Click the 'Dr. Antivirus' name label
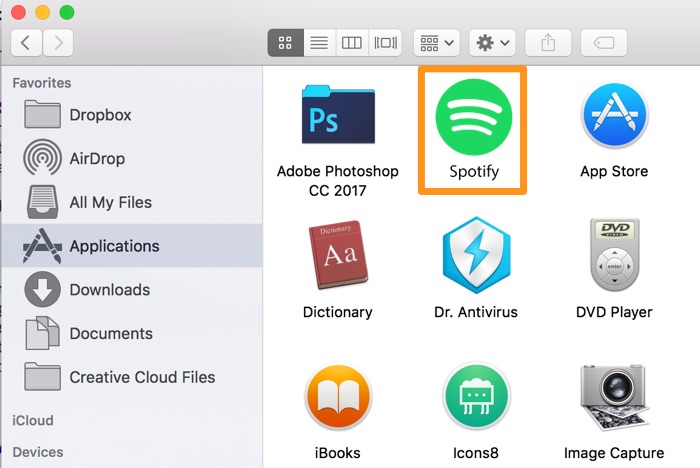Image resolution: width=700 pixels, height=468 pixels. (476, 312)
